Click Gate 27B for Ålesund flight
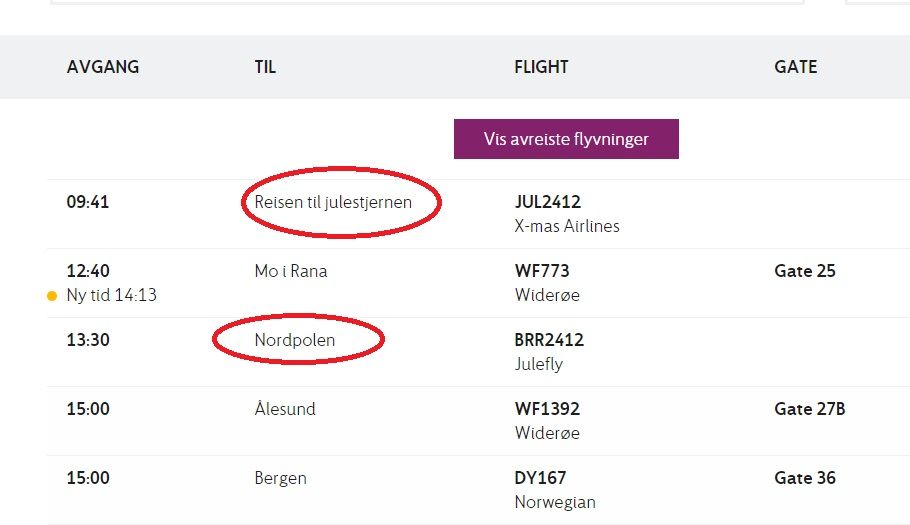Image resolution: width=910 pixels, height=525 pixels. (810, 409)
